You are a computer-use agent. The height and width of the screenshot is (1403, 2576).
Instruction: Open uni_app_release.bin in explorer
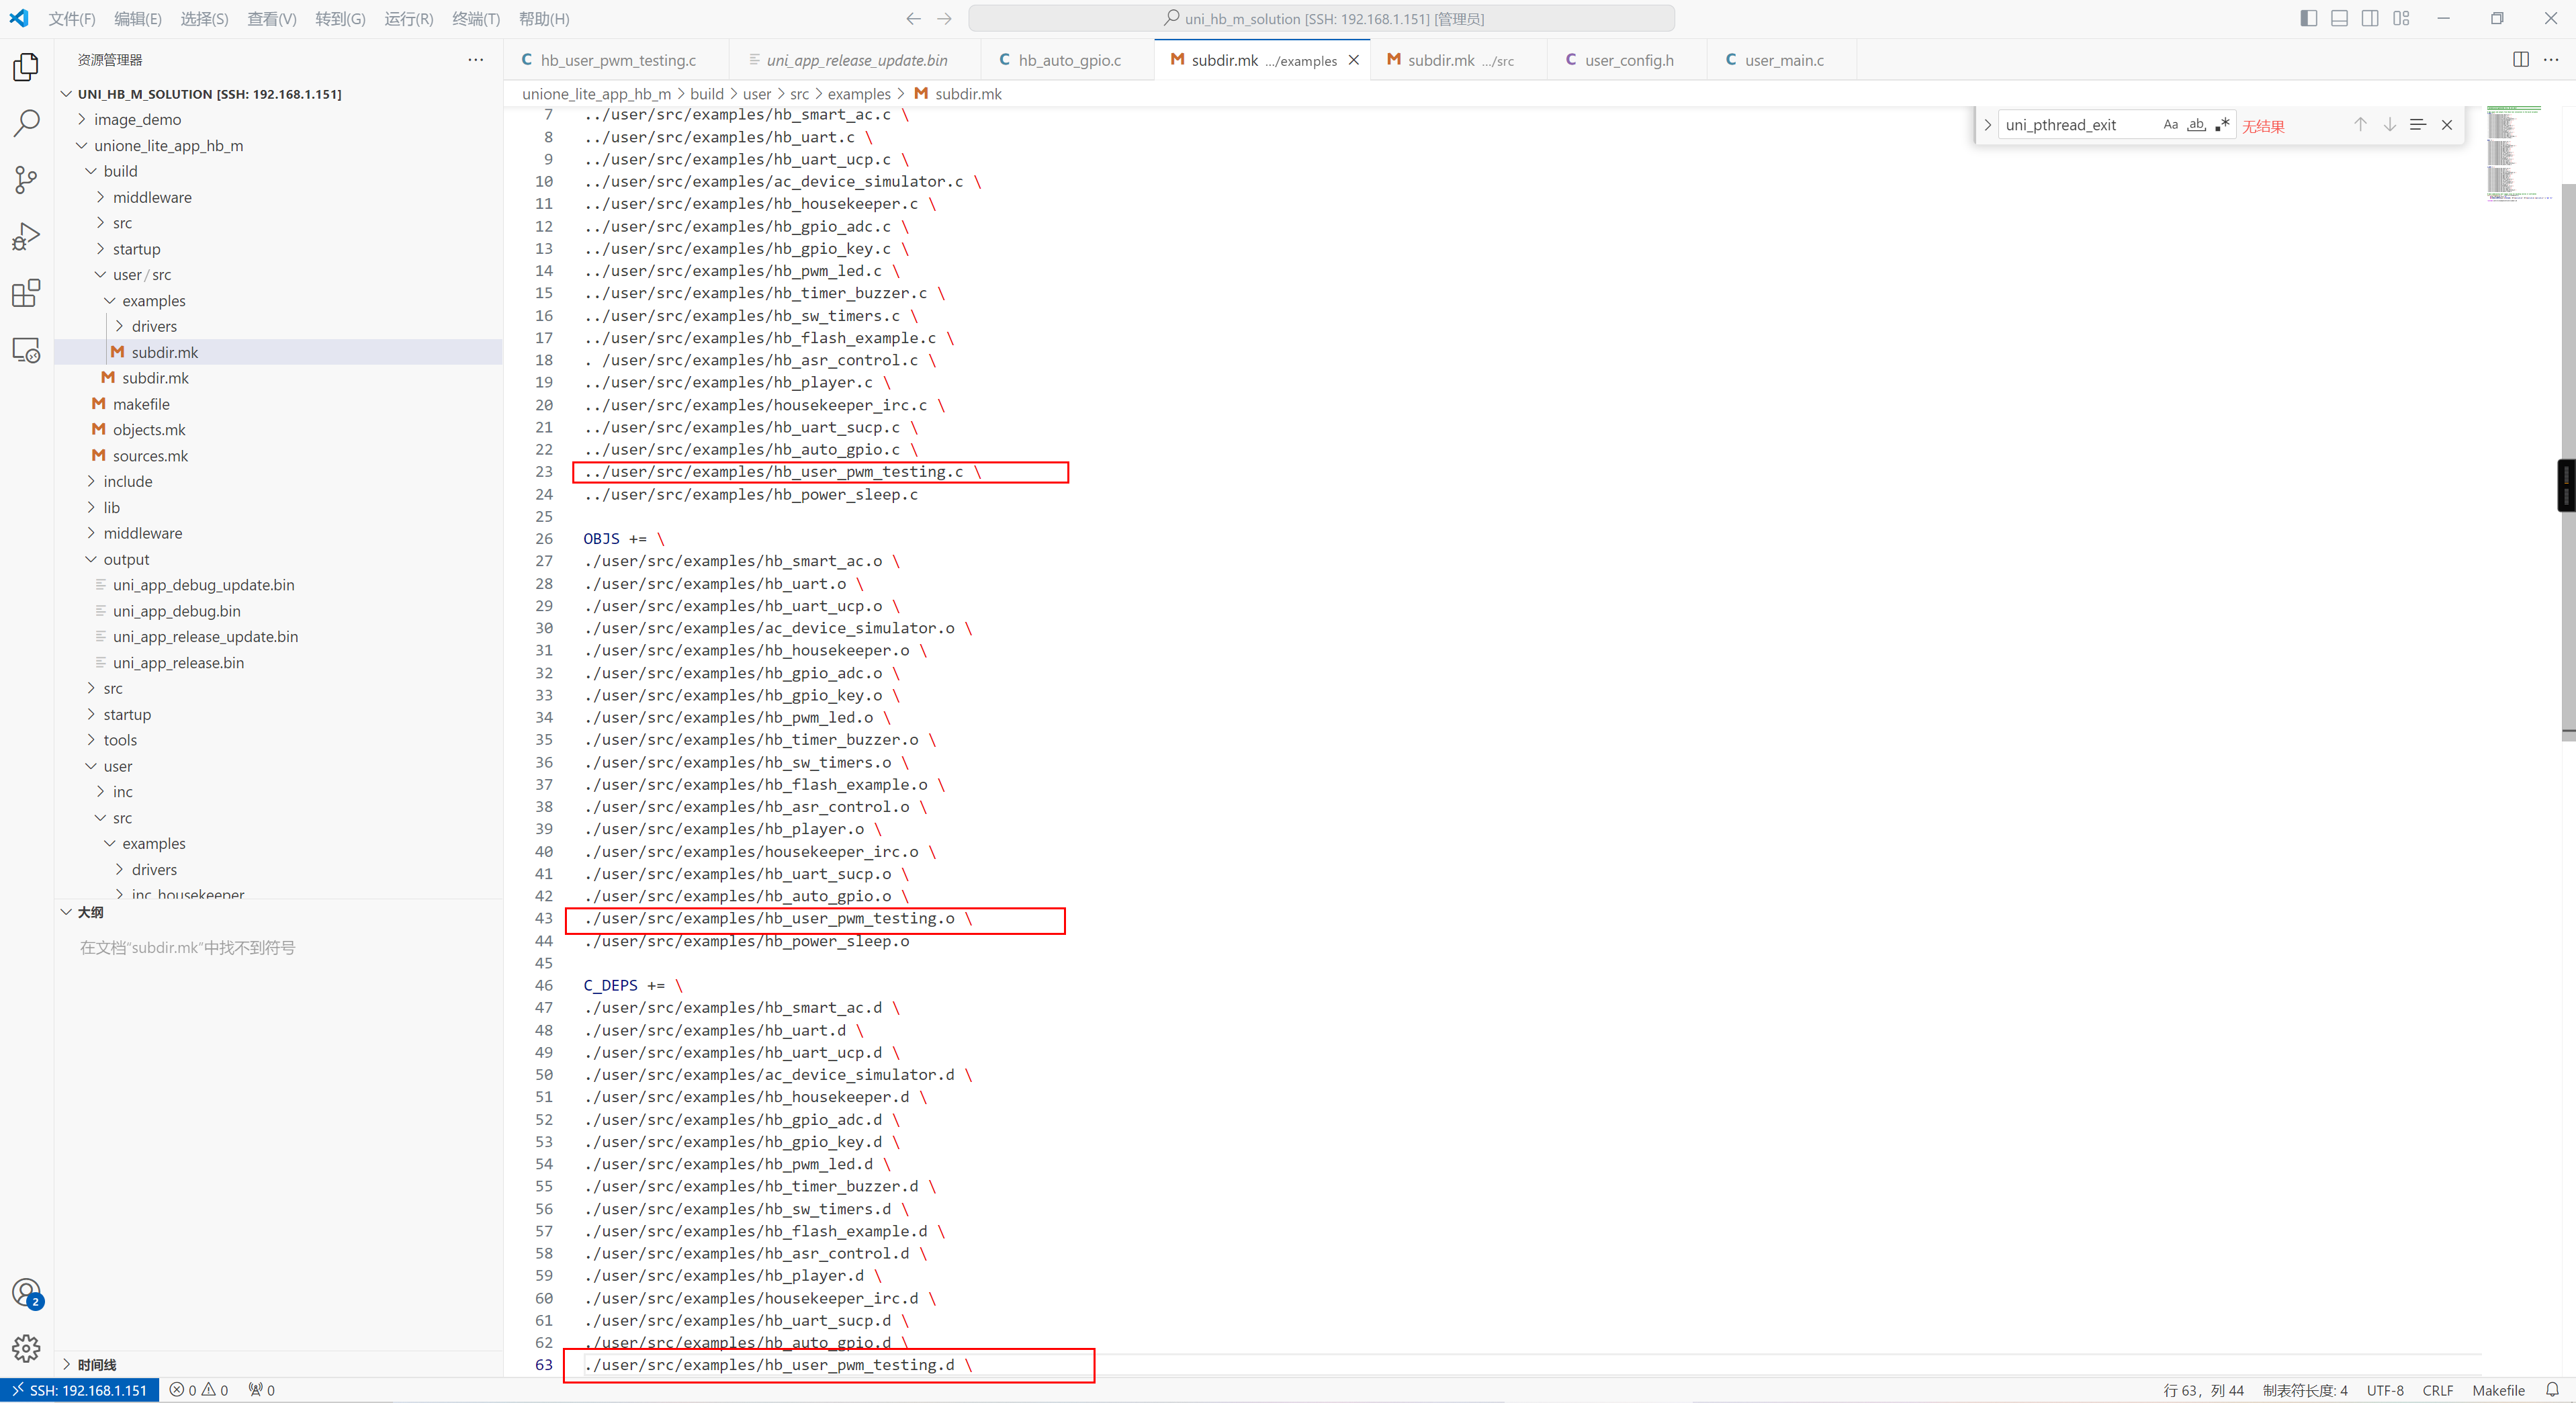[178, 662]
